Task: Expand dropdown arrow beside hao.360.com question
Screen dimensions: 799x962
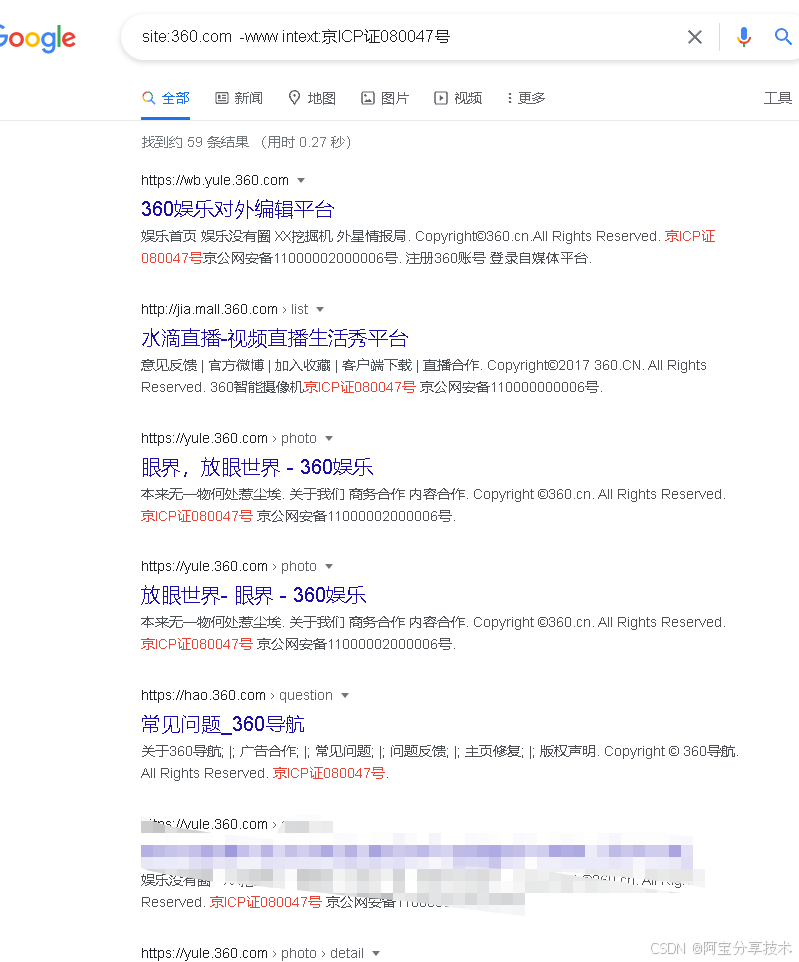Action: pos(345,695)
